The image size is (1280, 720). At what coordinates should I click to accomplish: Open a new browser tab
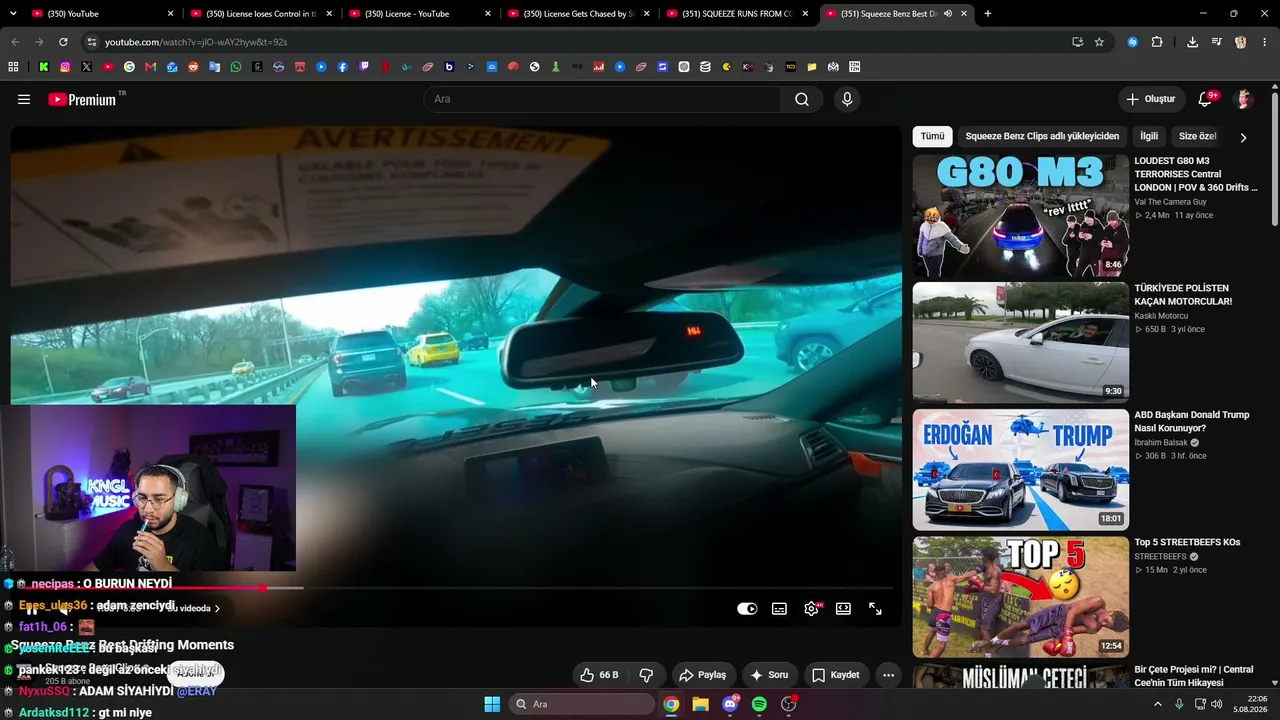988,14
